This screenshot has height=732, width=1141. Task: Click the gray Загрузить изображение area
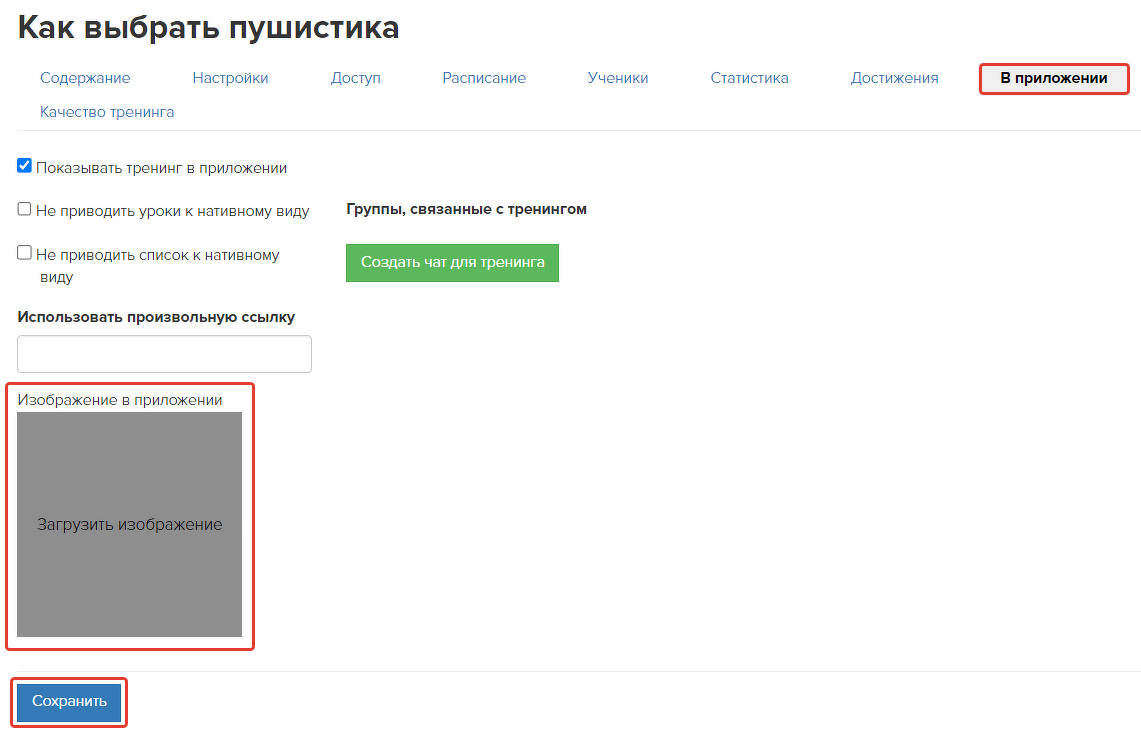click(x=129, y=524)
